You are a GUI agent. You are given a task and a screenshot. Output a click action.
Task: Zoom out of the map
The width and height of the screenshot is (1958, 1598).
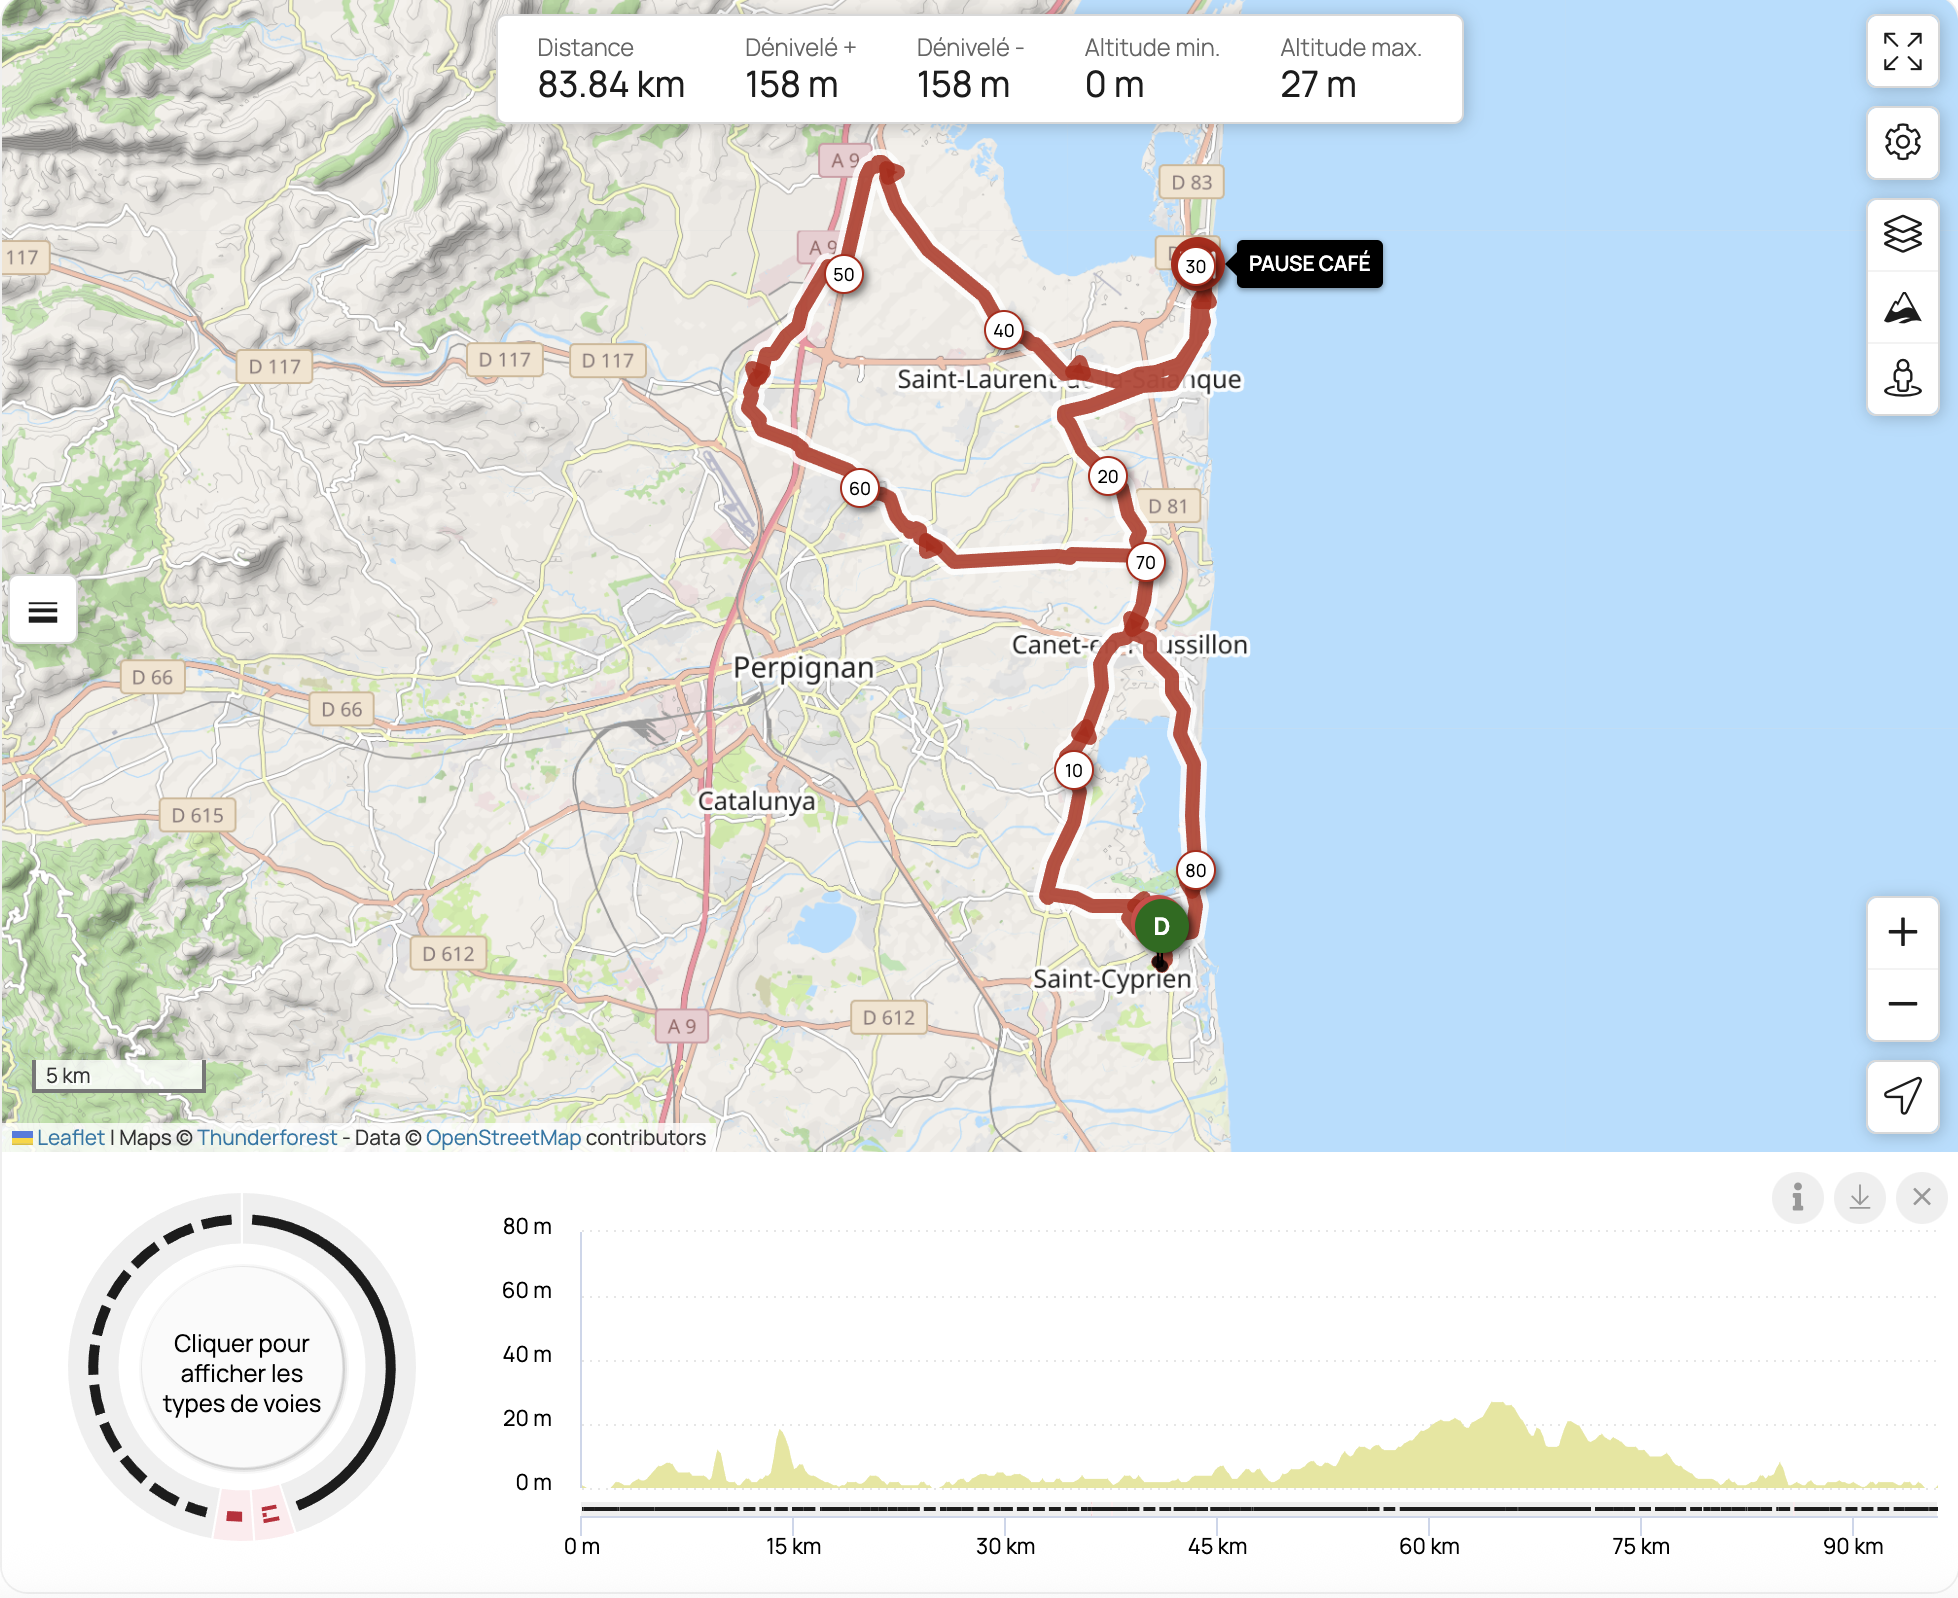point(1902,1004)
